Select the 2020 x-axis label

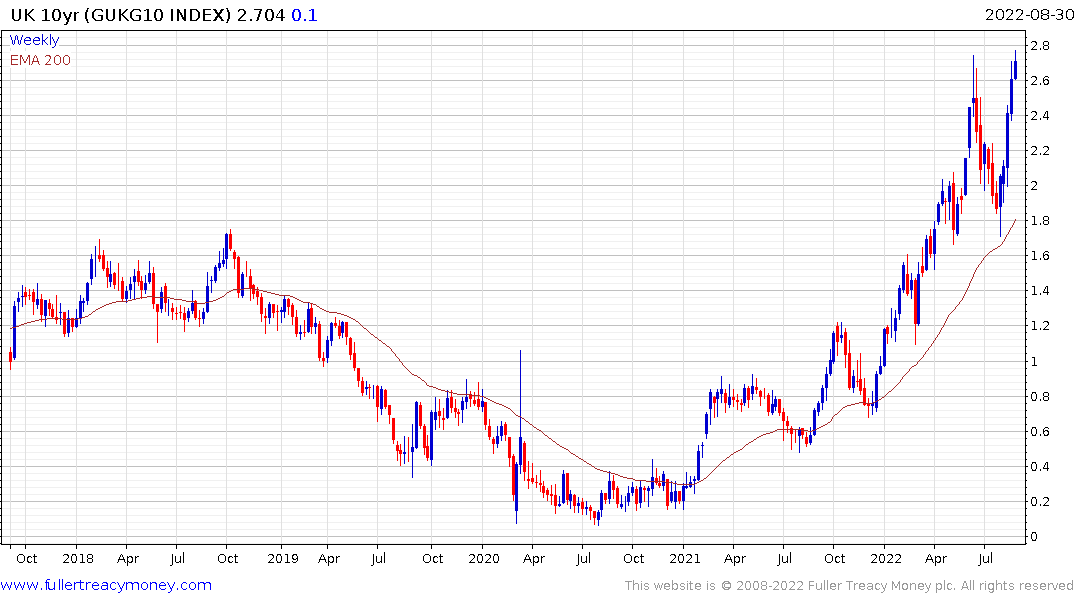pos(484,558)
